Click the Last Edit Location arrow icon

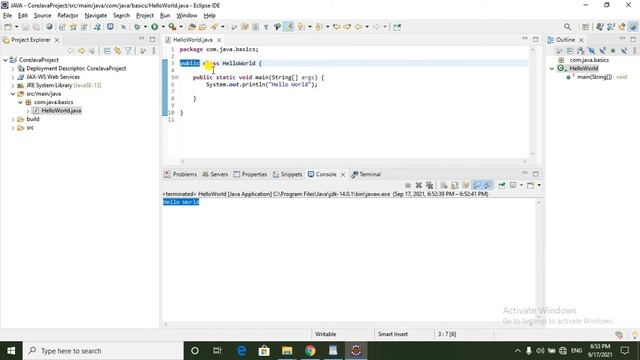coord(336,27)
